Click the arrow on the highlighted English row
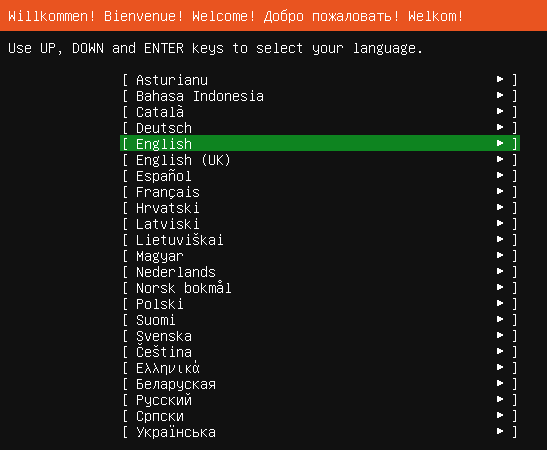Viewport: 547px width, 450px height. tap(500, 143)
